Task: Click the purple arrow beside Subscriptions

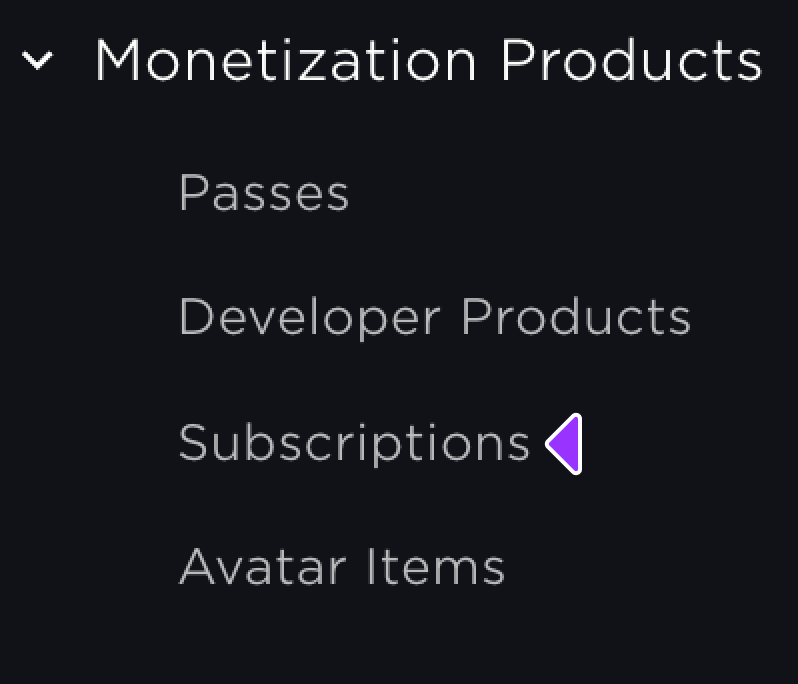Action: coord(566,443)
